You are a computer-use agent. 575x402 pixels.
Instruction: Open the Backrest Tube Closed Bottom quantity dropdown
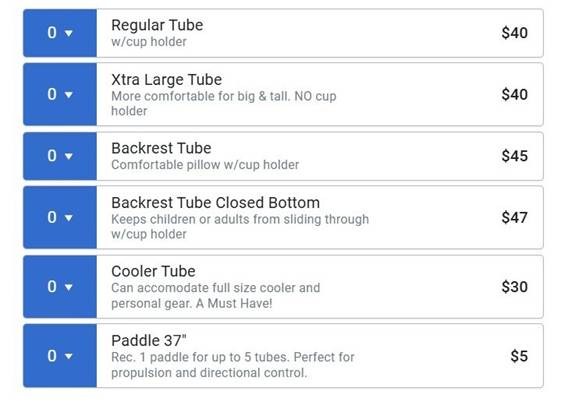[x=60, y=218]
